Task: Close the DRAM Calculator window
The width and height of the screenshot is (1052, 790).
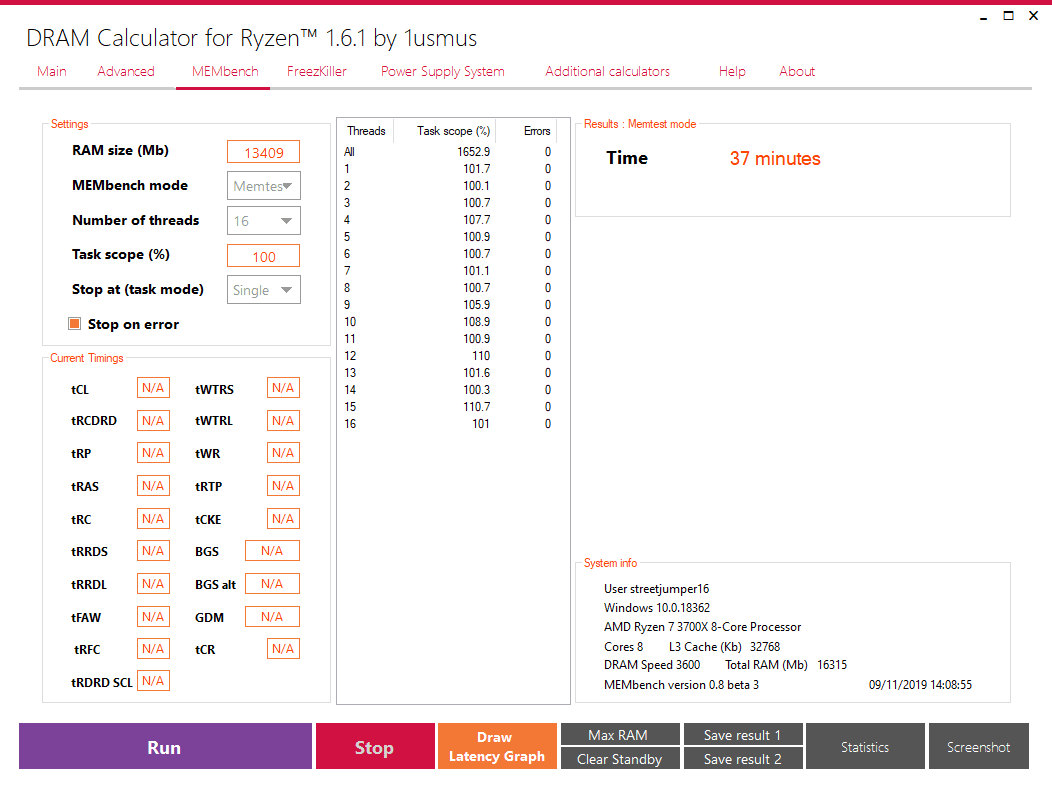Action: pyautogui.click(x=1033, y=15)
